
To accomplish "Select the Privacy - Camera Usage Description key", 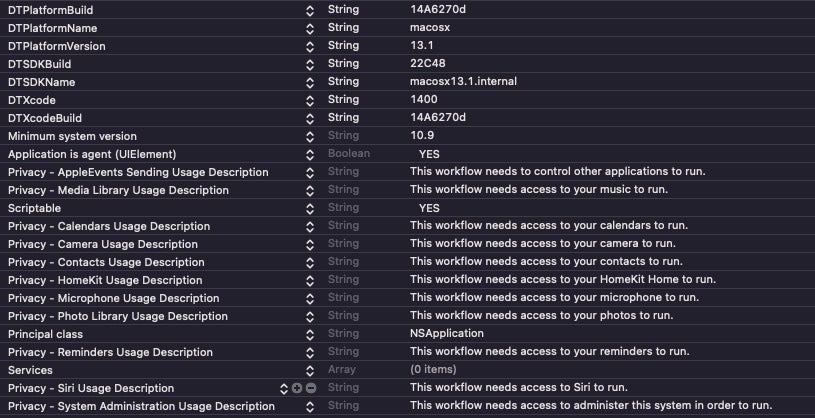I will tap(102, 244).
